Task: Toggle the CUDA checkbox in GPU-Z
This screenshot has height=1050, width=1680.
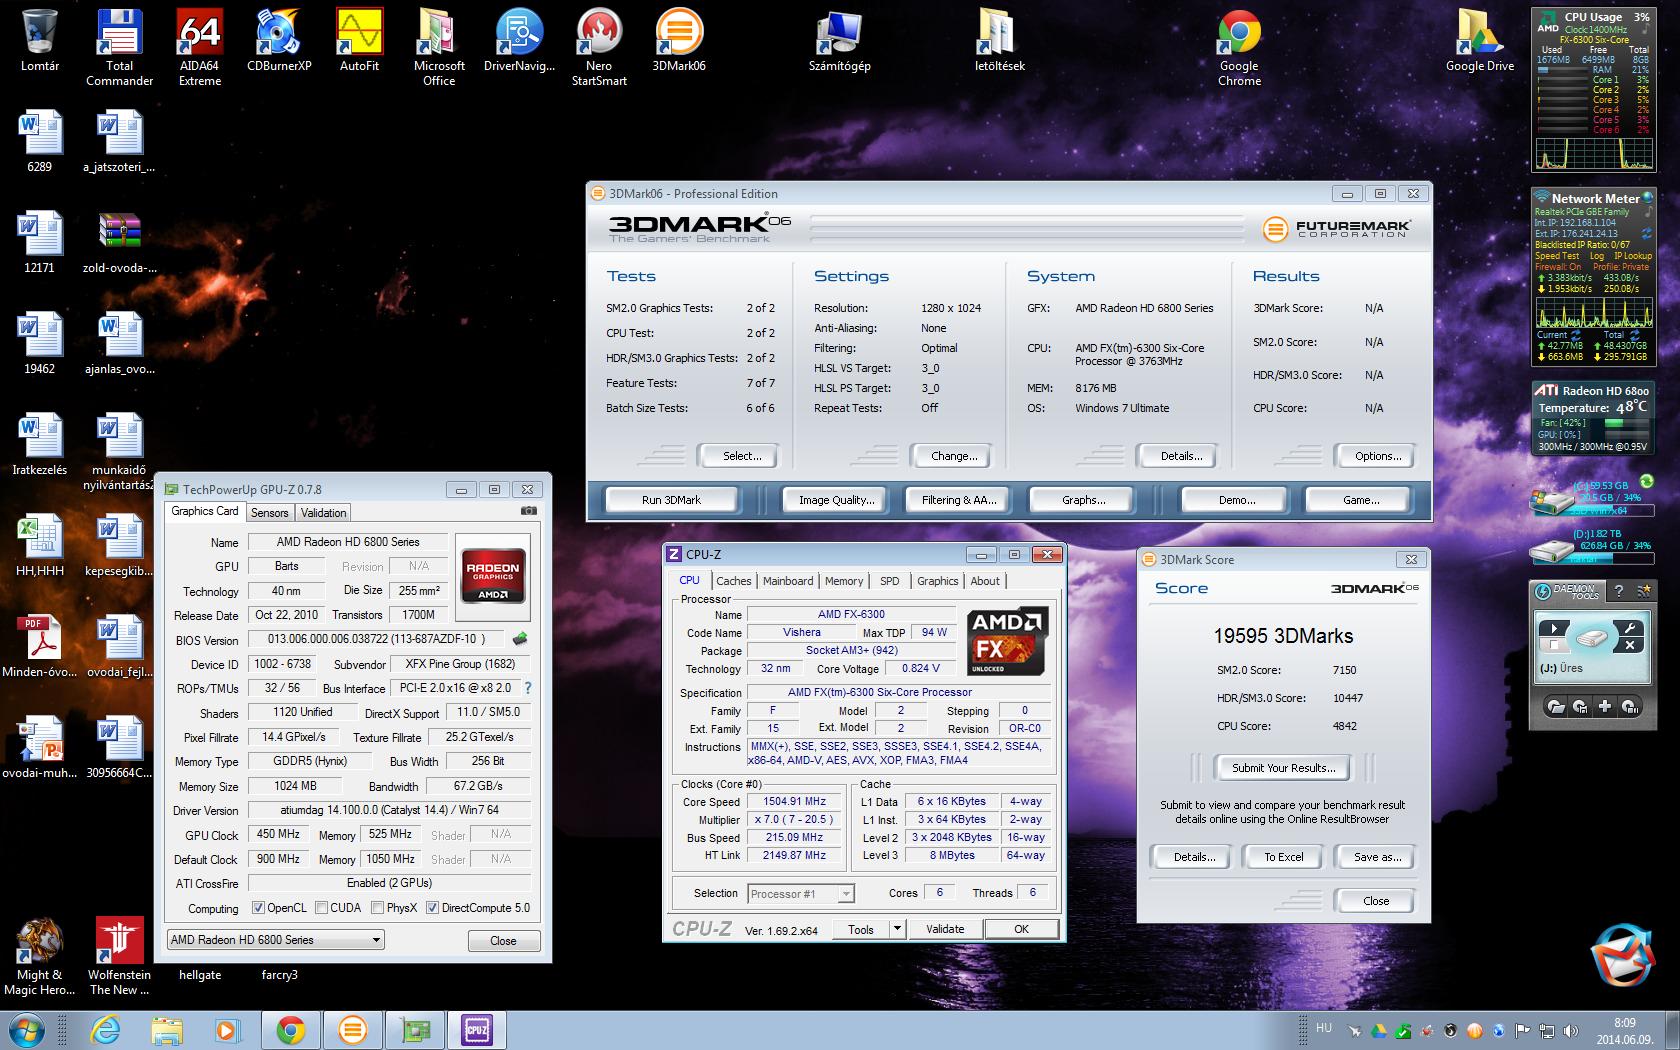Action: click(x=321, y=908)
